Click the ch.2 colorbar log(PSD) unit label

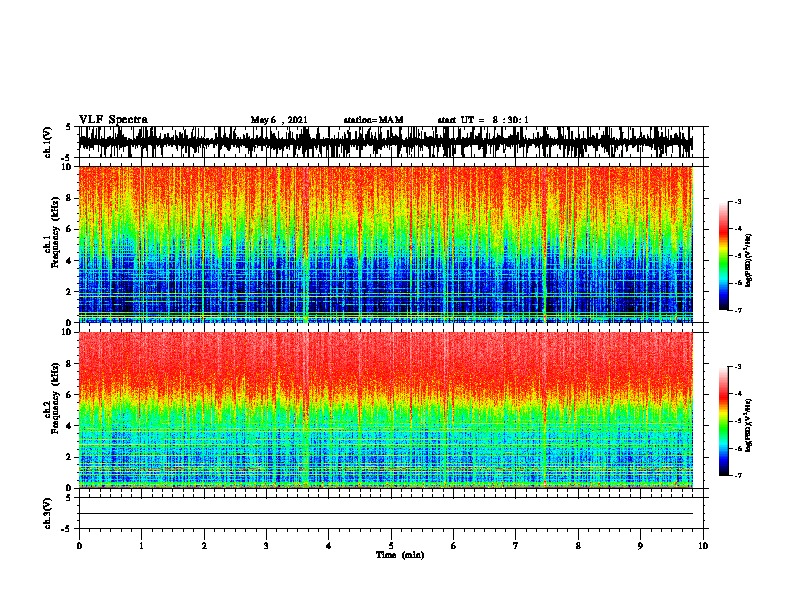(749, 425)
